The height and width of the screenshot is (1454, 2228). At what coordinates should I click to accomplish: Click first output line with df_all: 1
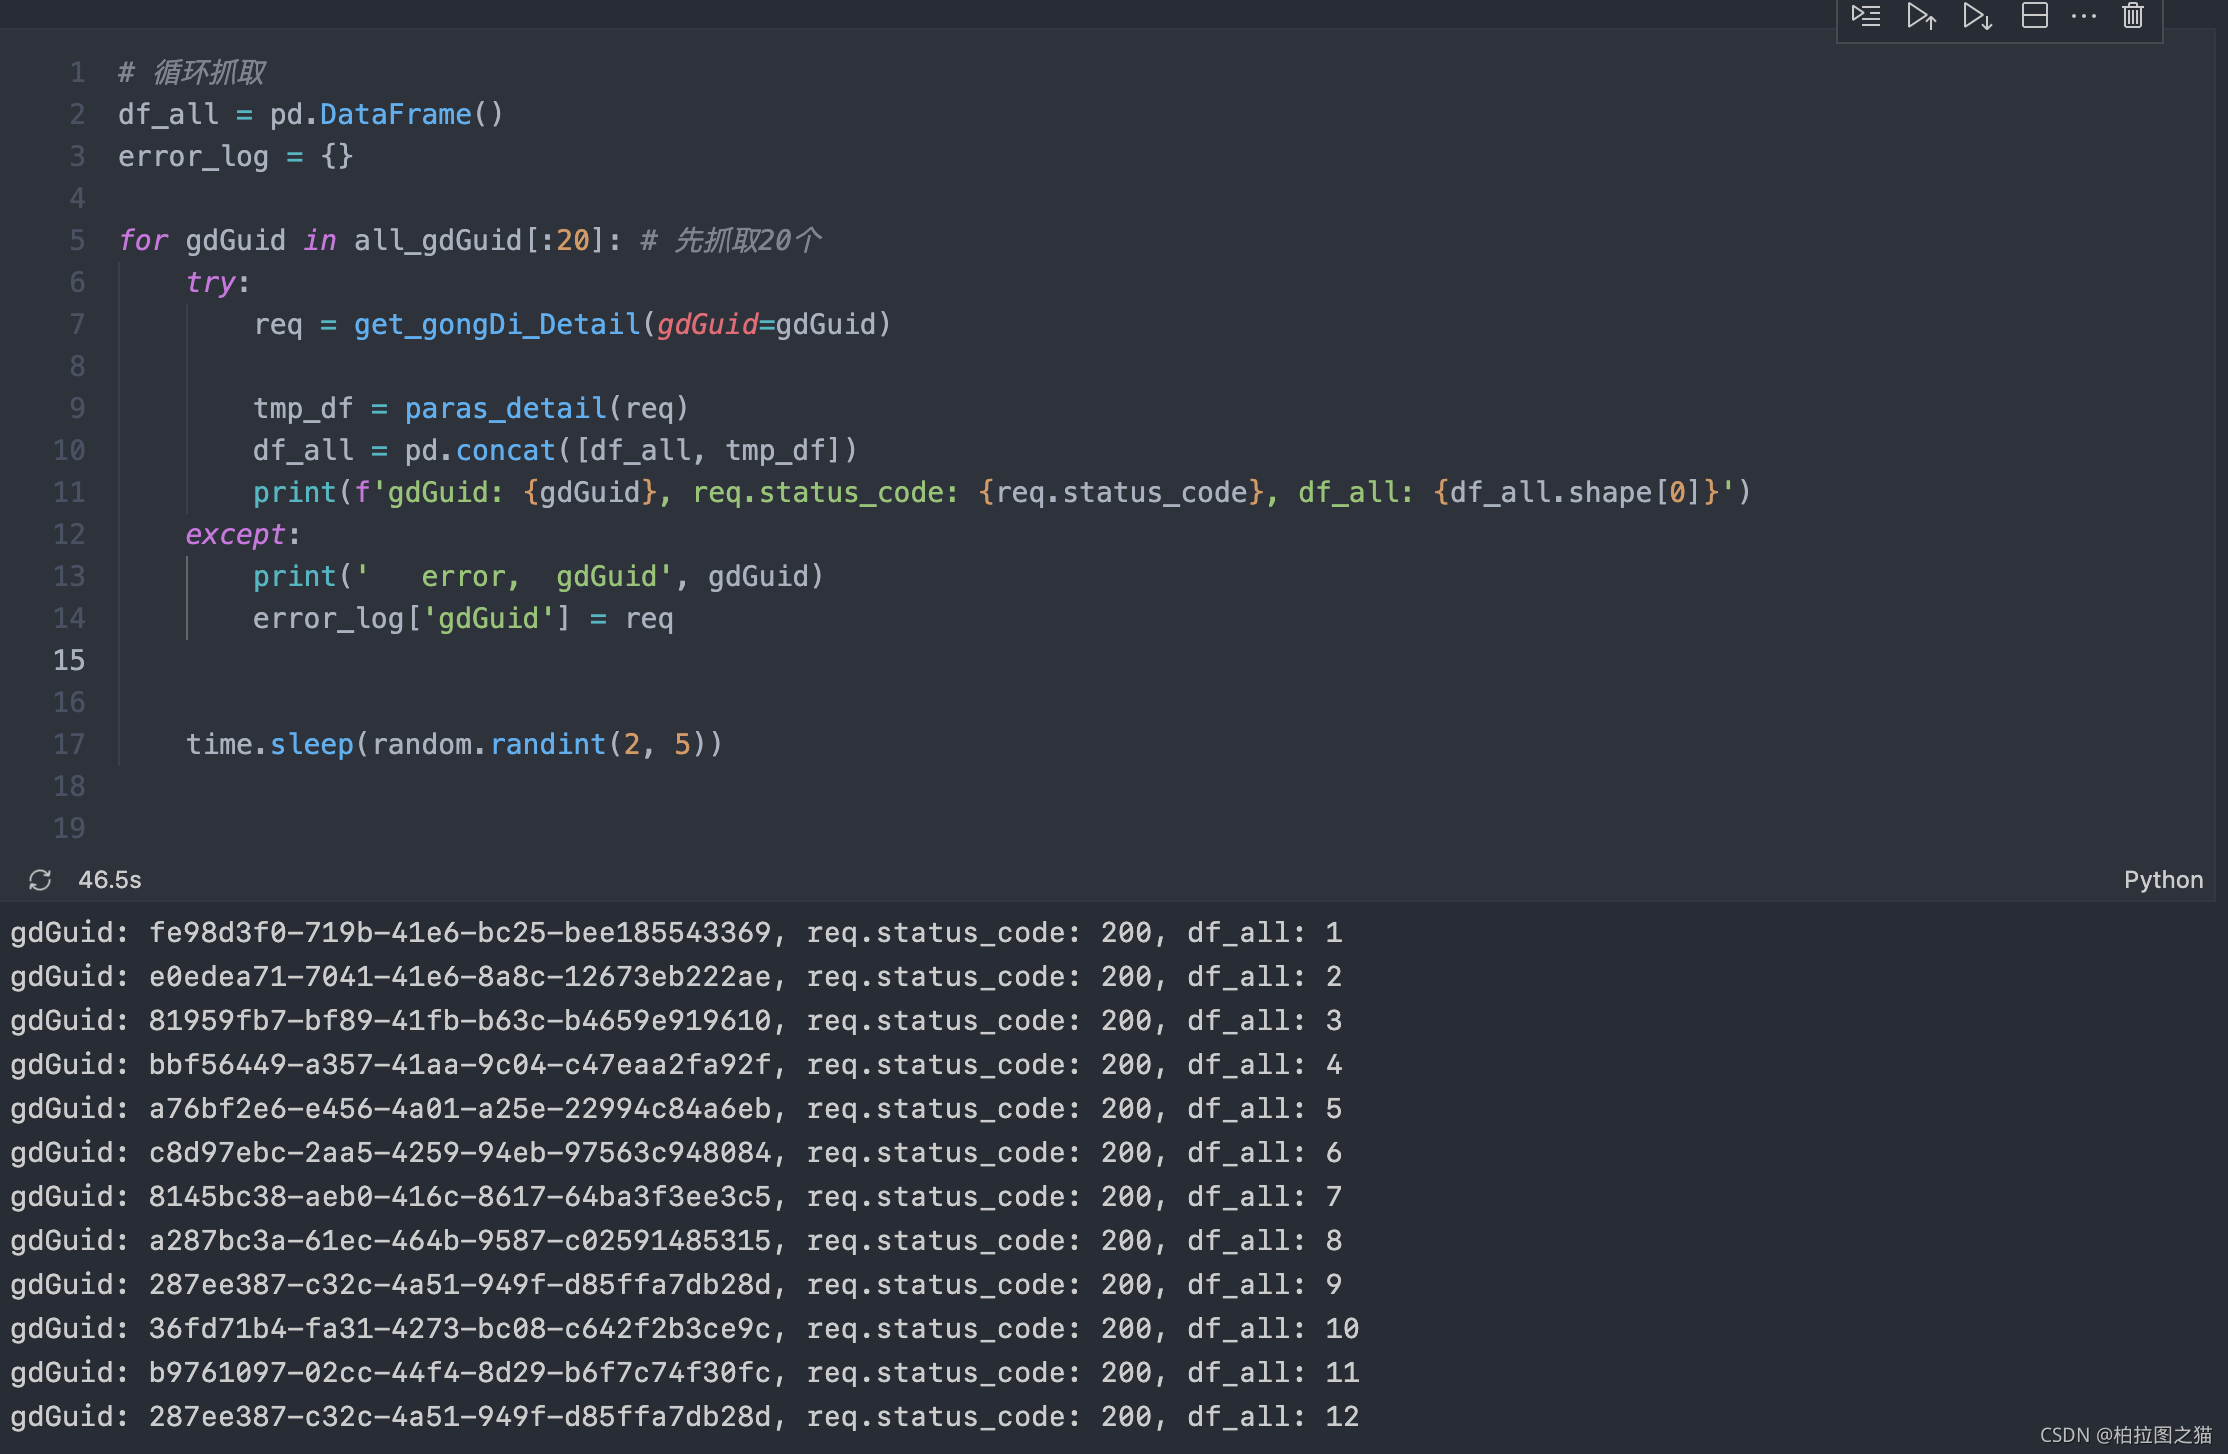676,932
